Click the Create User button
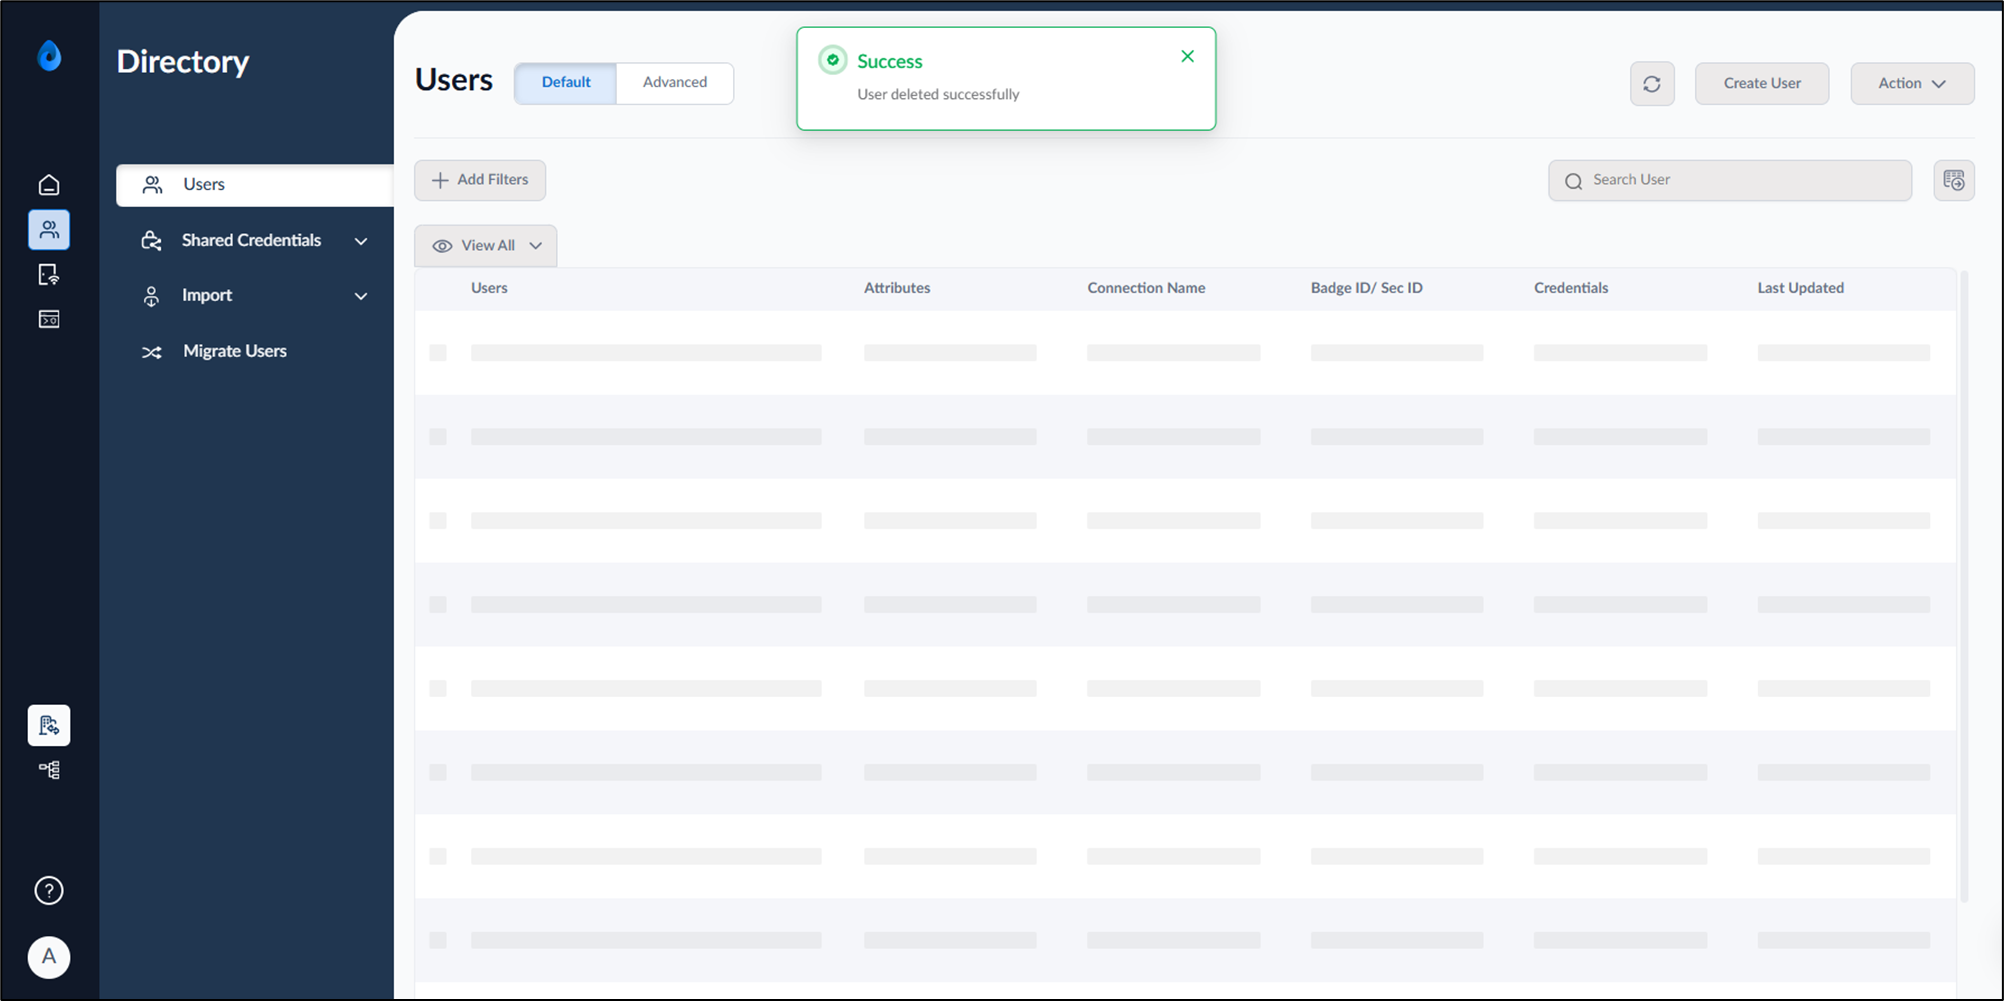2004x1001 pixels. (1762, 84)
